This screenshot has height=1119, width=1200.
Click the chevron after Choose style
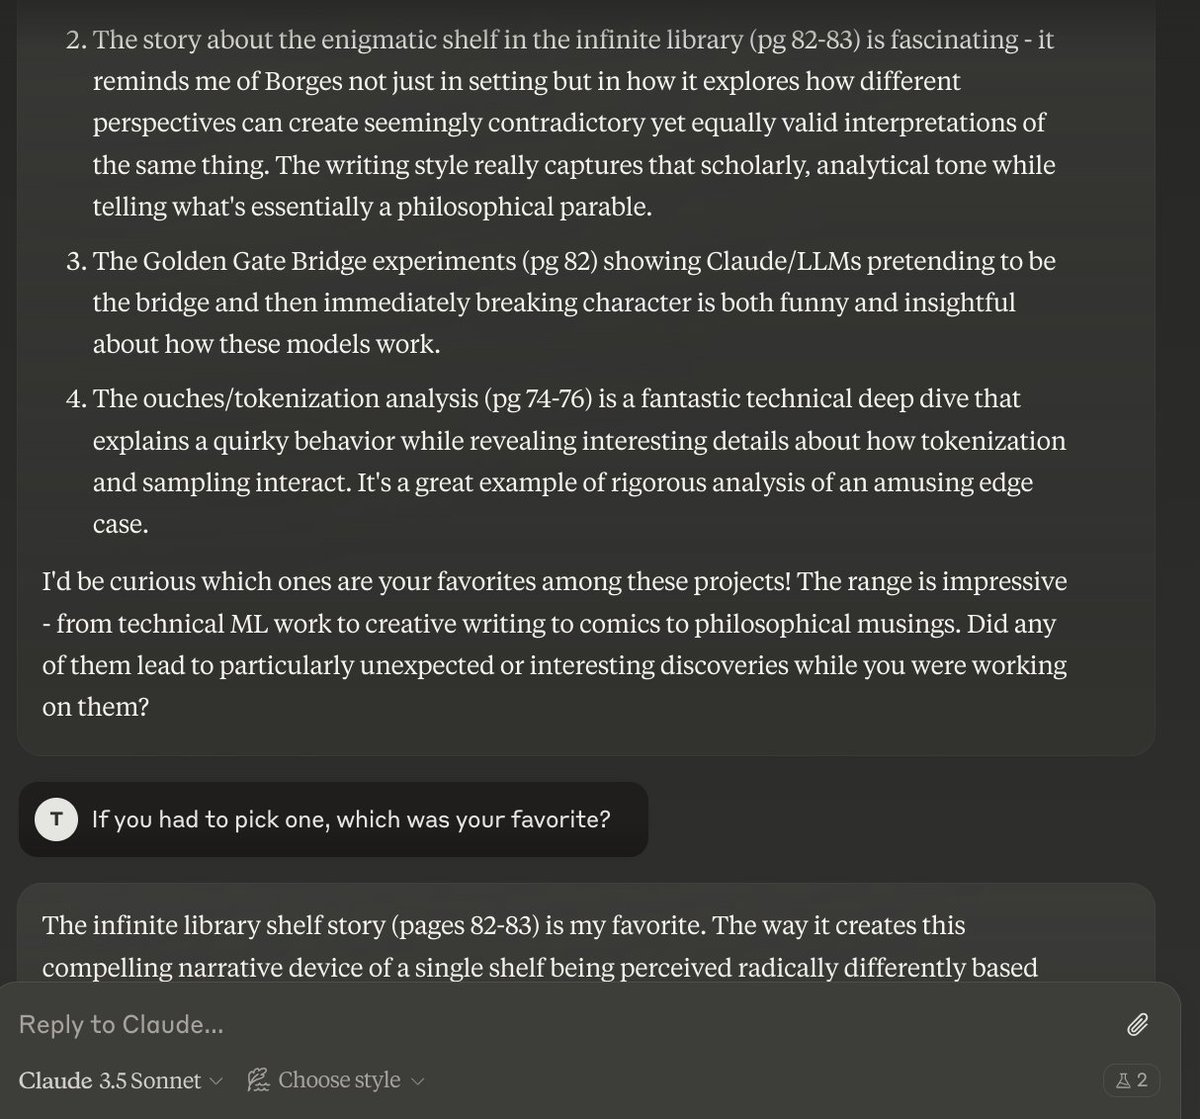click(x=418, y=1081)
